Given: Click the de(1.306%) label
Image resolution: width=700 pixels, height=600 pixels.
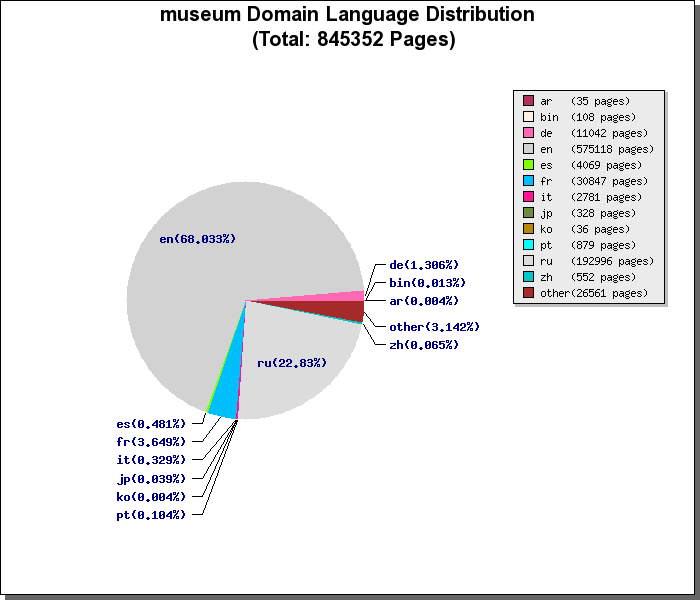Looking at the screenshot, I should [x=424, y=265].
